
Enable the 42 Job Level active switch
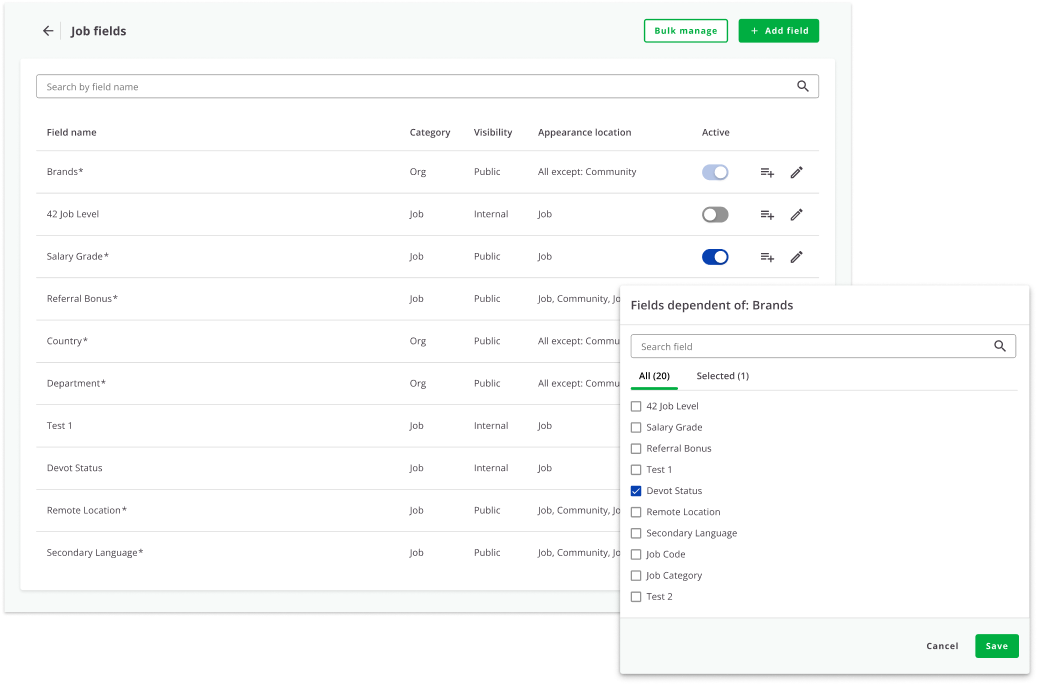click(x=715, y=214)
